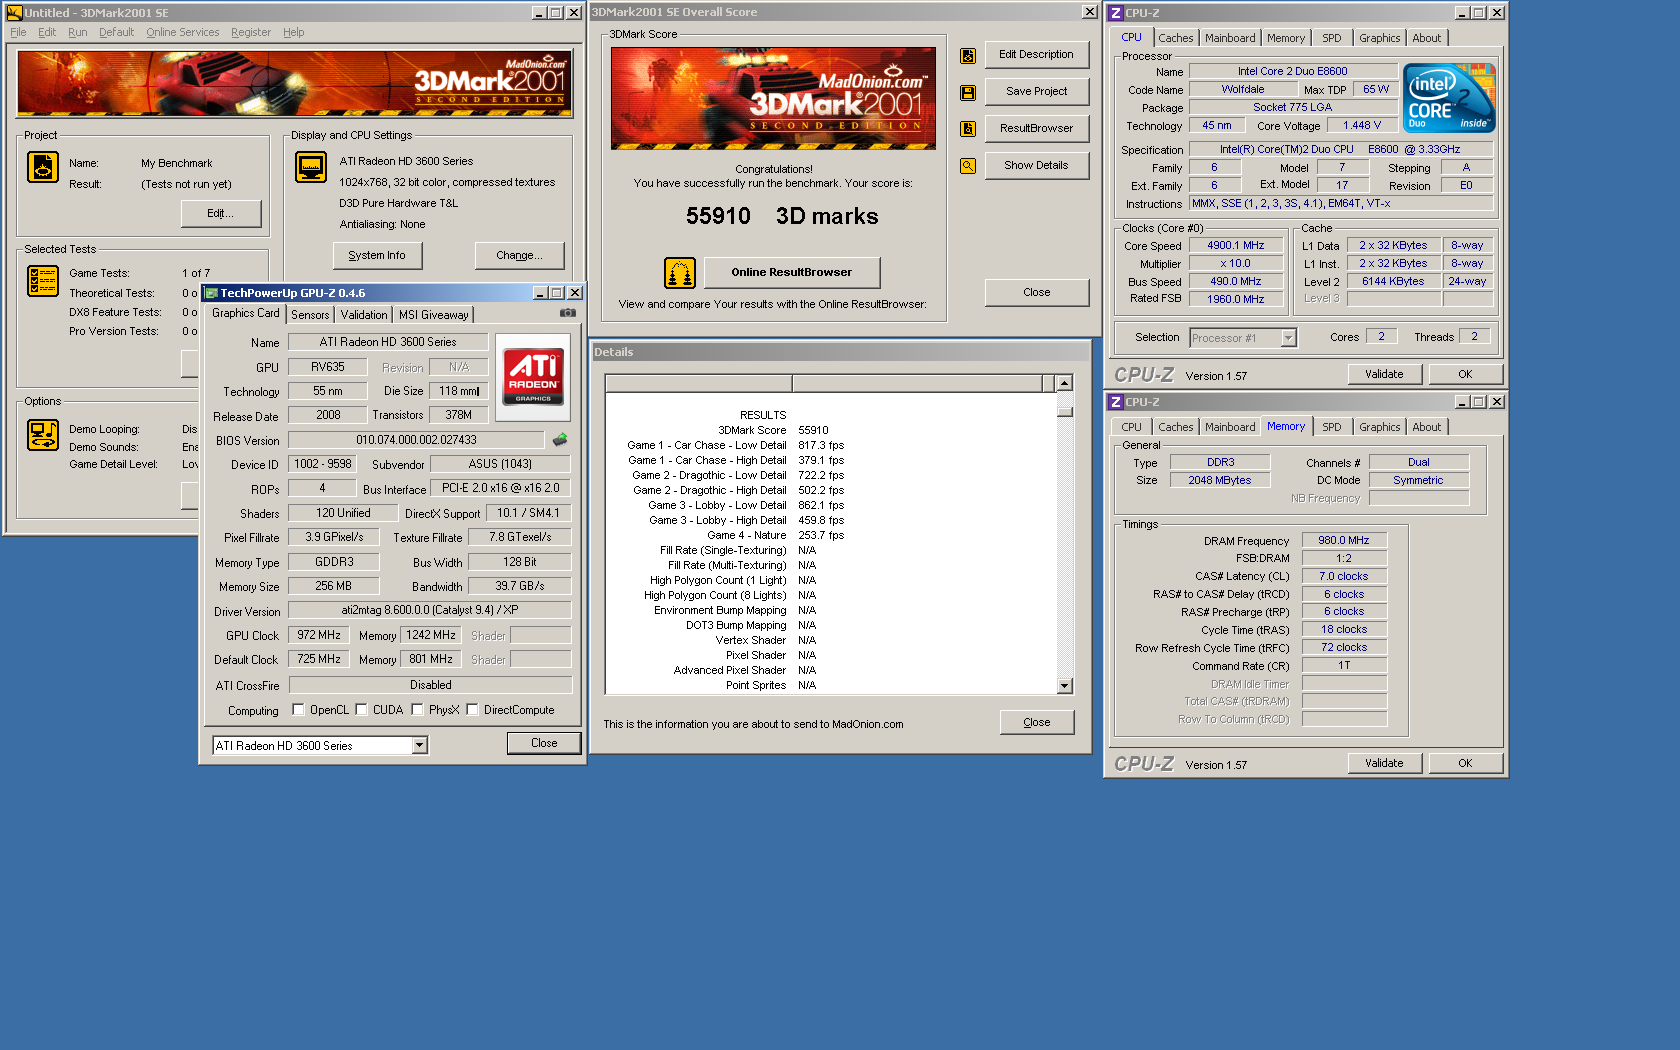Click the ASUS (1043) Subvendor field
This screenshot has width=1680, height=1050.
point(500,464)
